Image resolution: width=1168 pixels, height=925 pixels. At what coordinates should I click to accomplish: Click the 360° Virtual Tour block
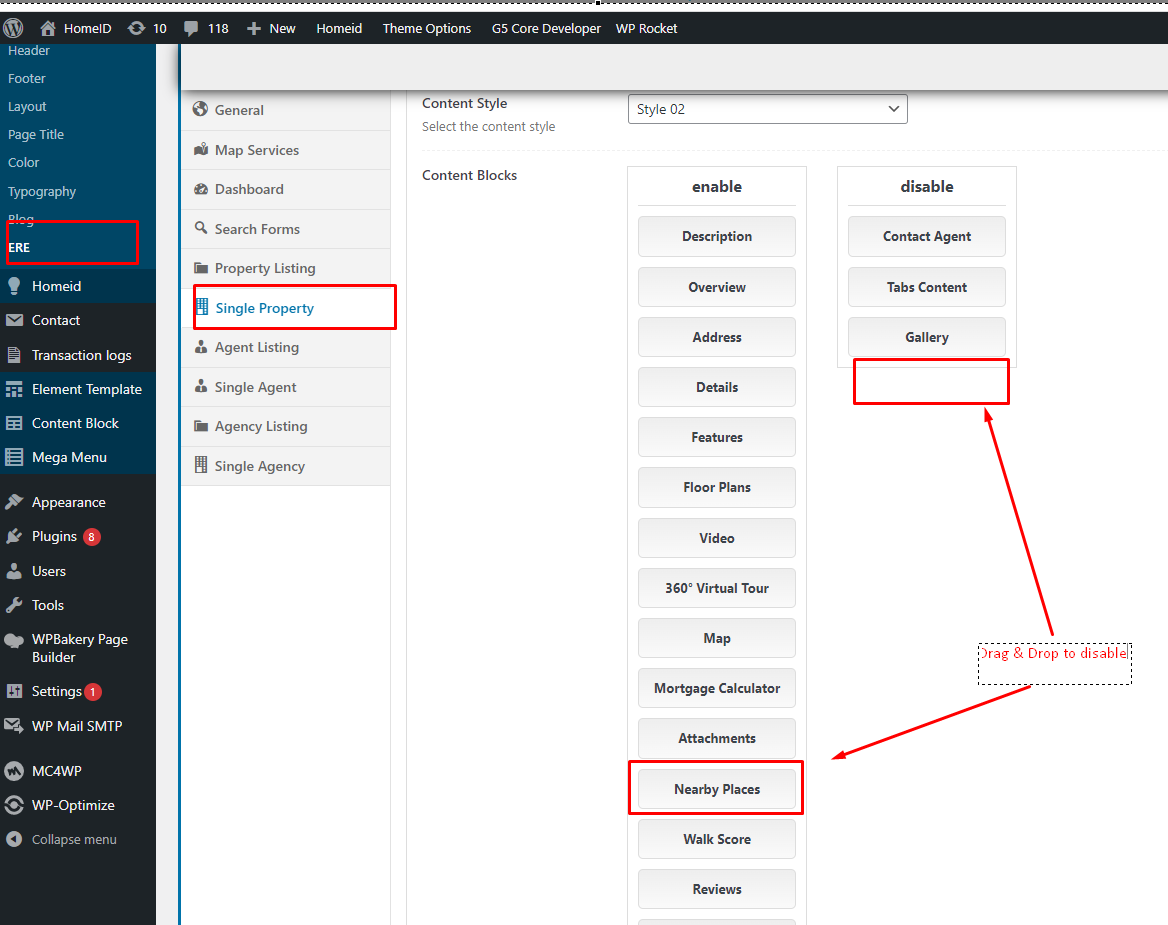[x=717, y=588]
